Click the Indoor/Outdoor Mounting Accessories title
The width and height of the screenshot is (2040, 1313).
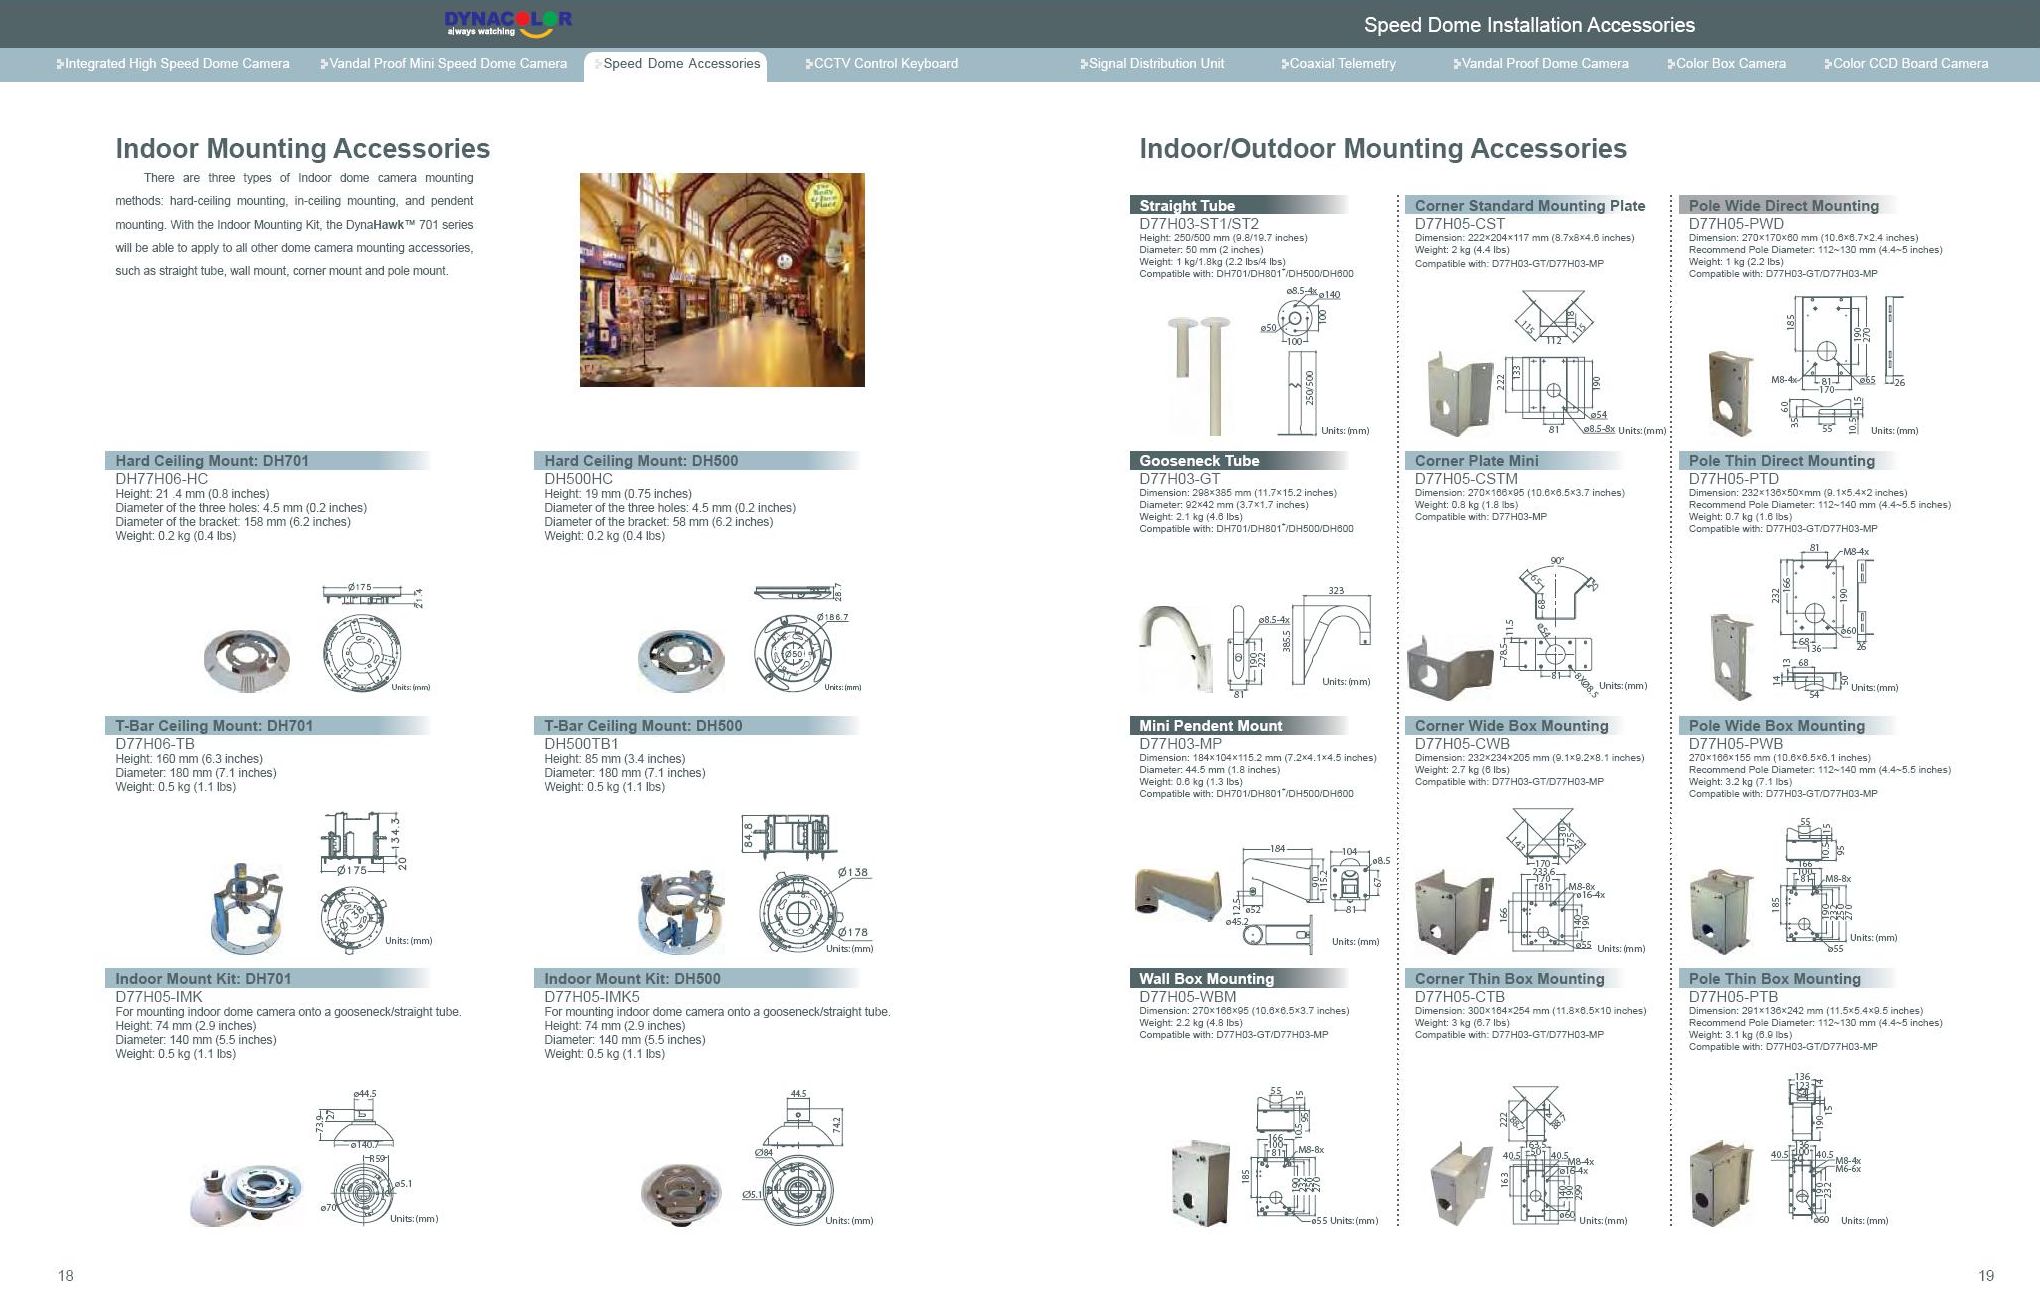(x=1383, y=149)
